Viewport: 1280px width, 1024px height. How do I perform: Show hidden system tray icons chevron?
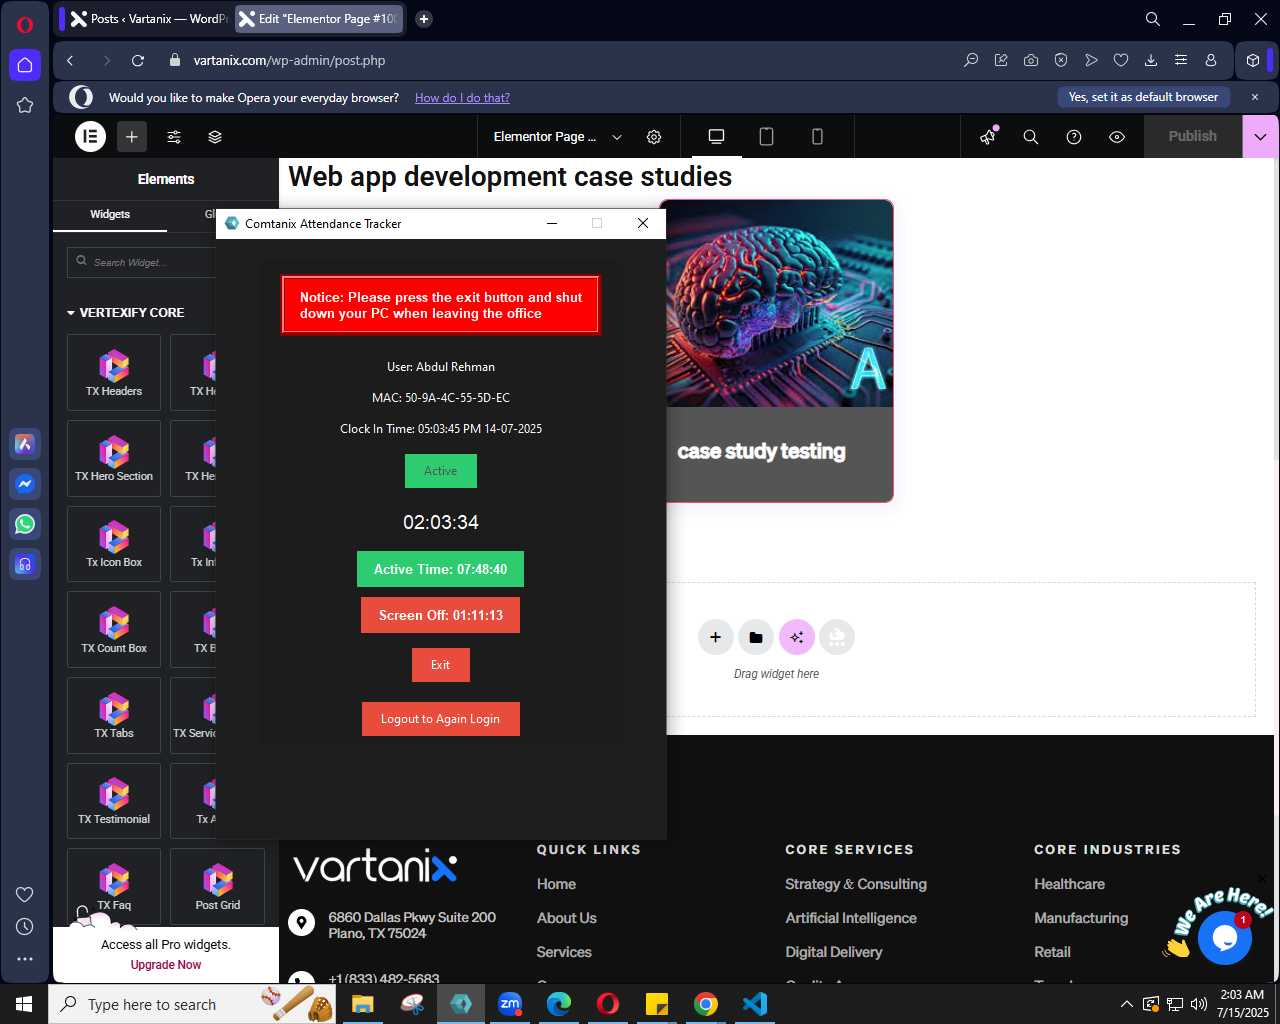coord(1127,1004)
